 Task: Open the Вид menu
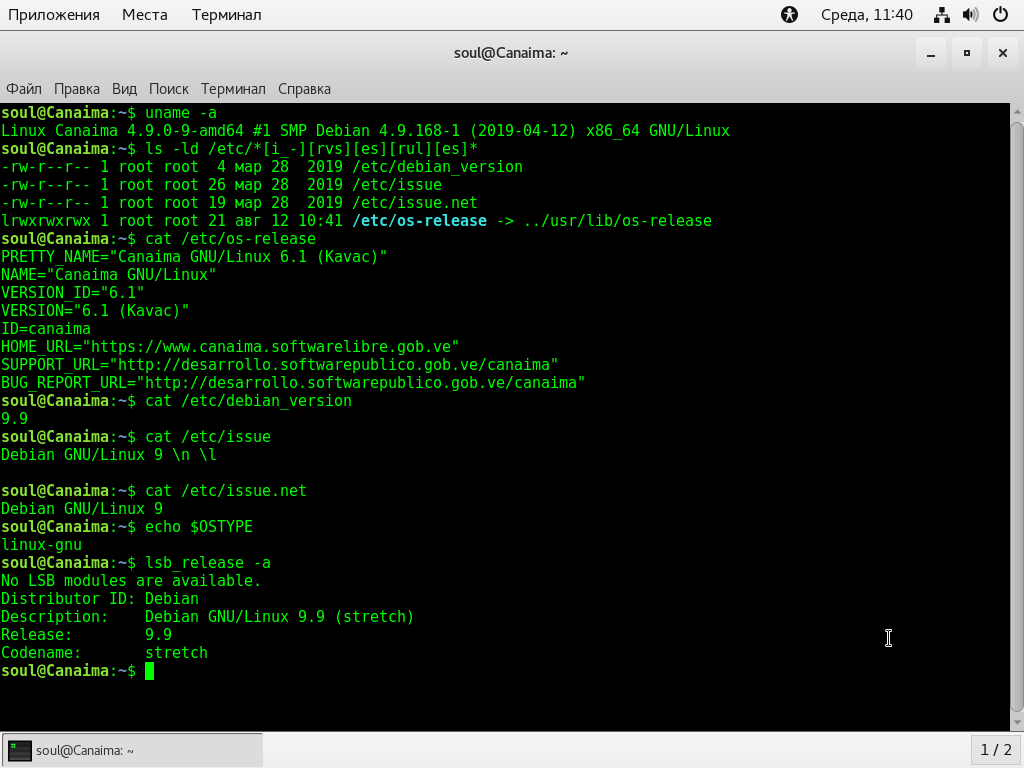124,89
